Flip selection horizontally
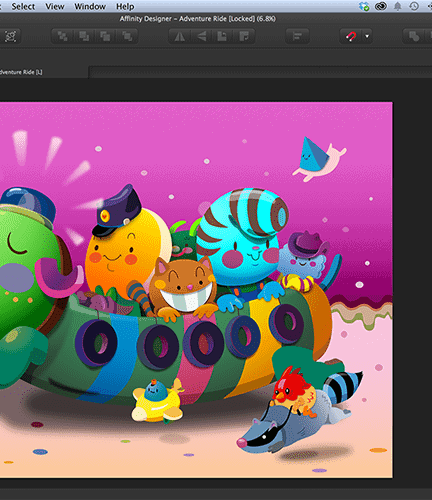The width and height of the screenshot is (432, 500). [180, 36]
